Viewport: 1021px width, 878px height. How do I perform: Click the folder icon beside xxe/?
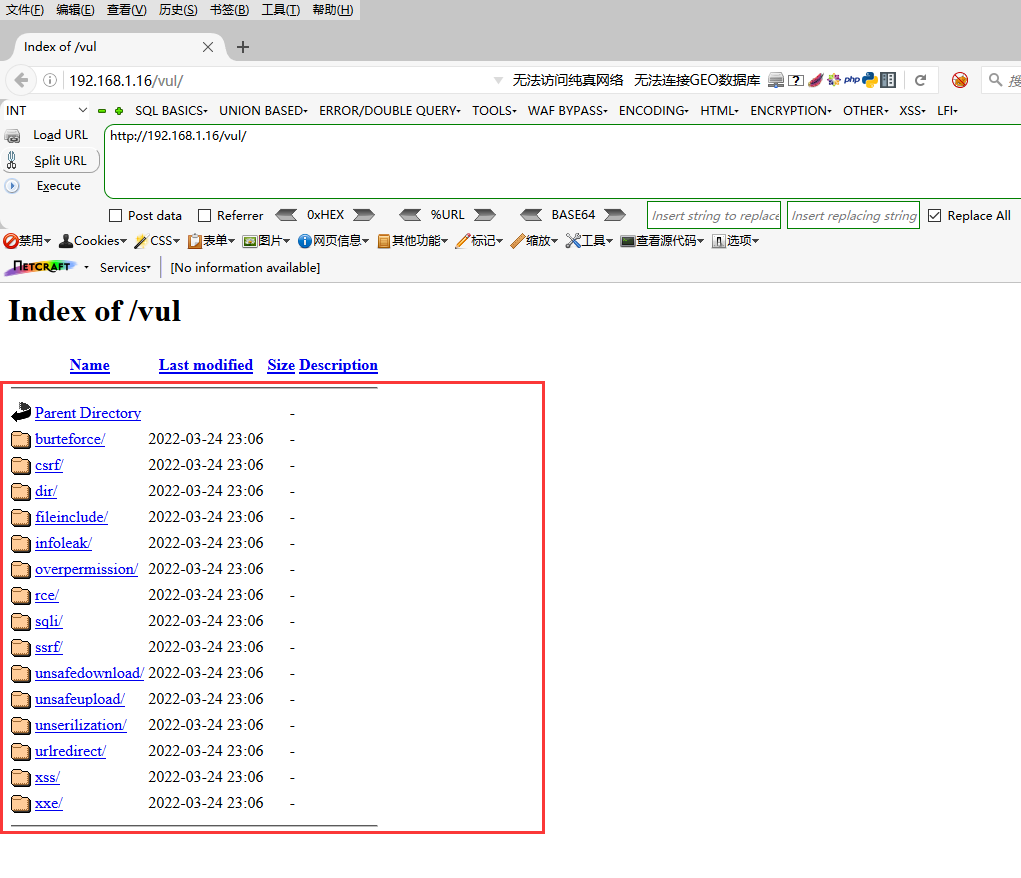click(x=21, y=803)
